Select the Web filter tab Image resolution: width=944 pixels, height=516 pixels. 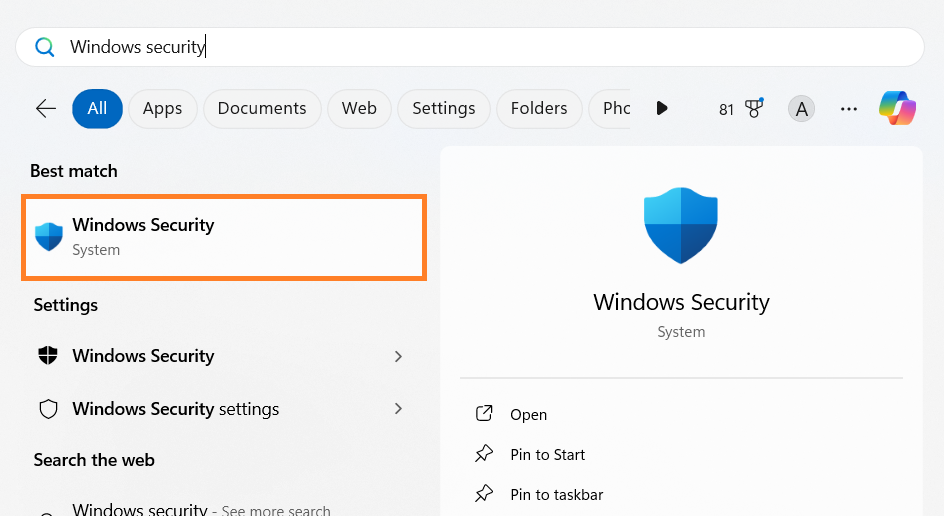(x=359, y=108)
